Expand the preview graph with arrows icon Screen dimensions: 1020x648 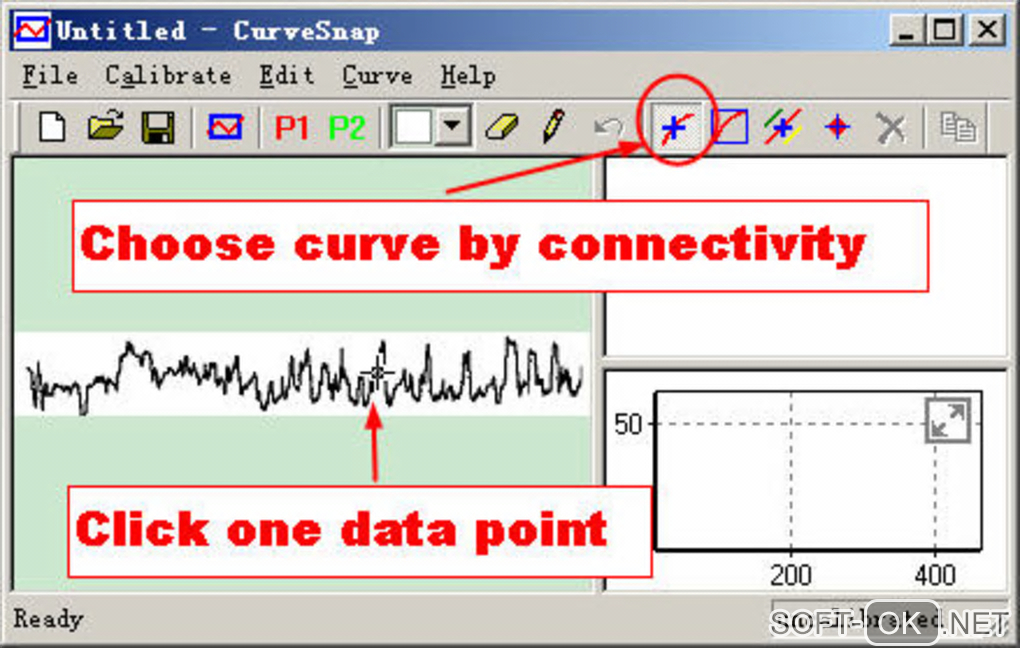(947, 420)
